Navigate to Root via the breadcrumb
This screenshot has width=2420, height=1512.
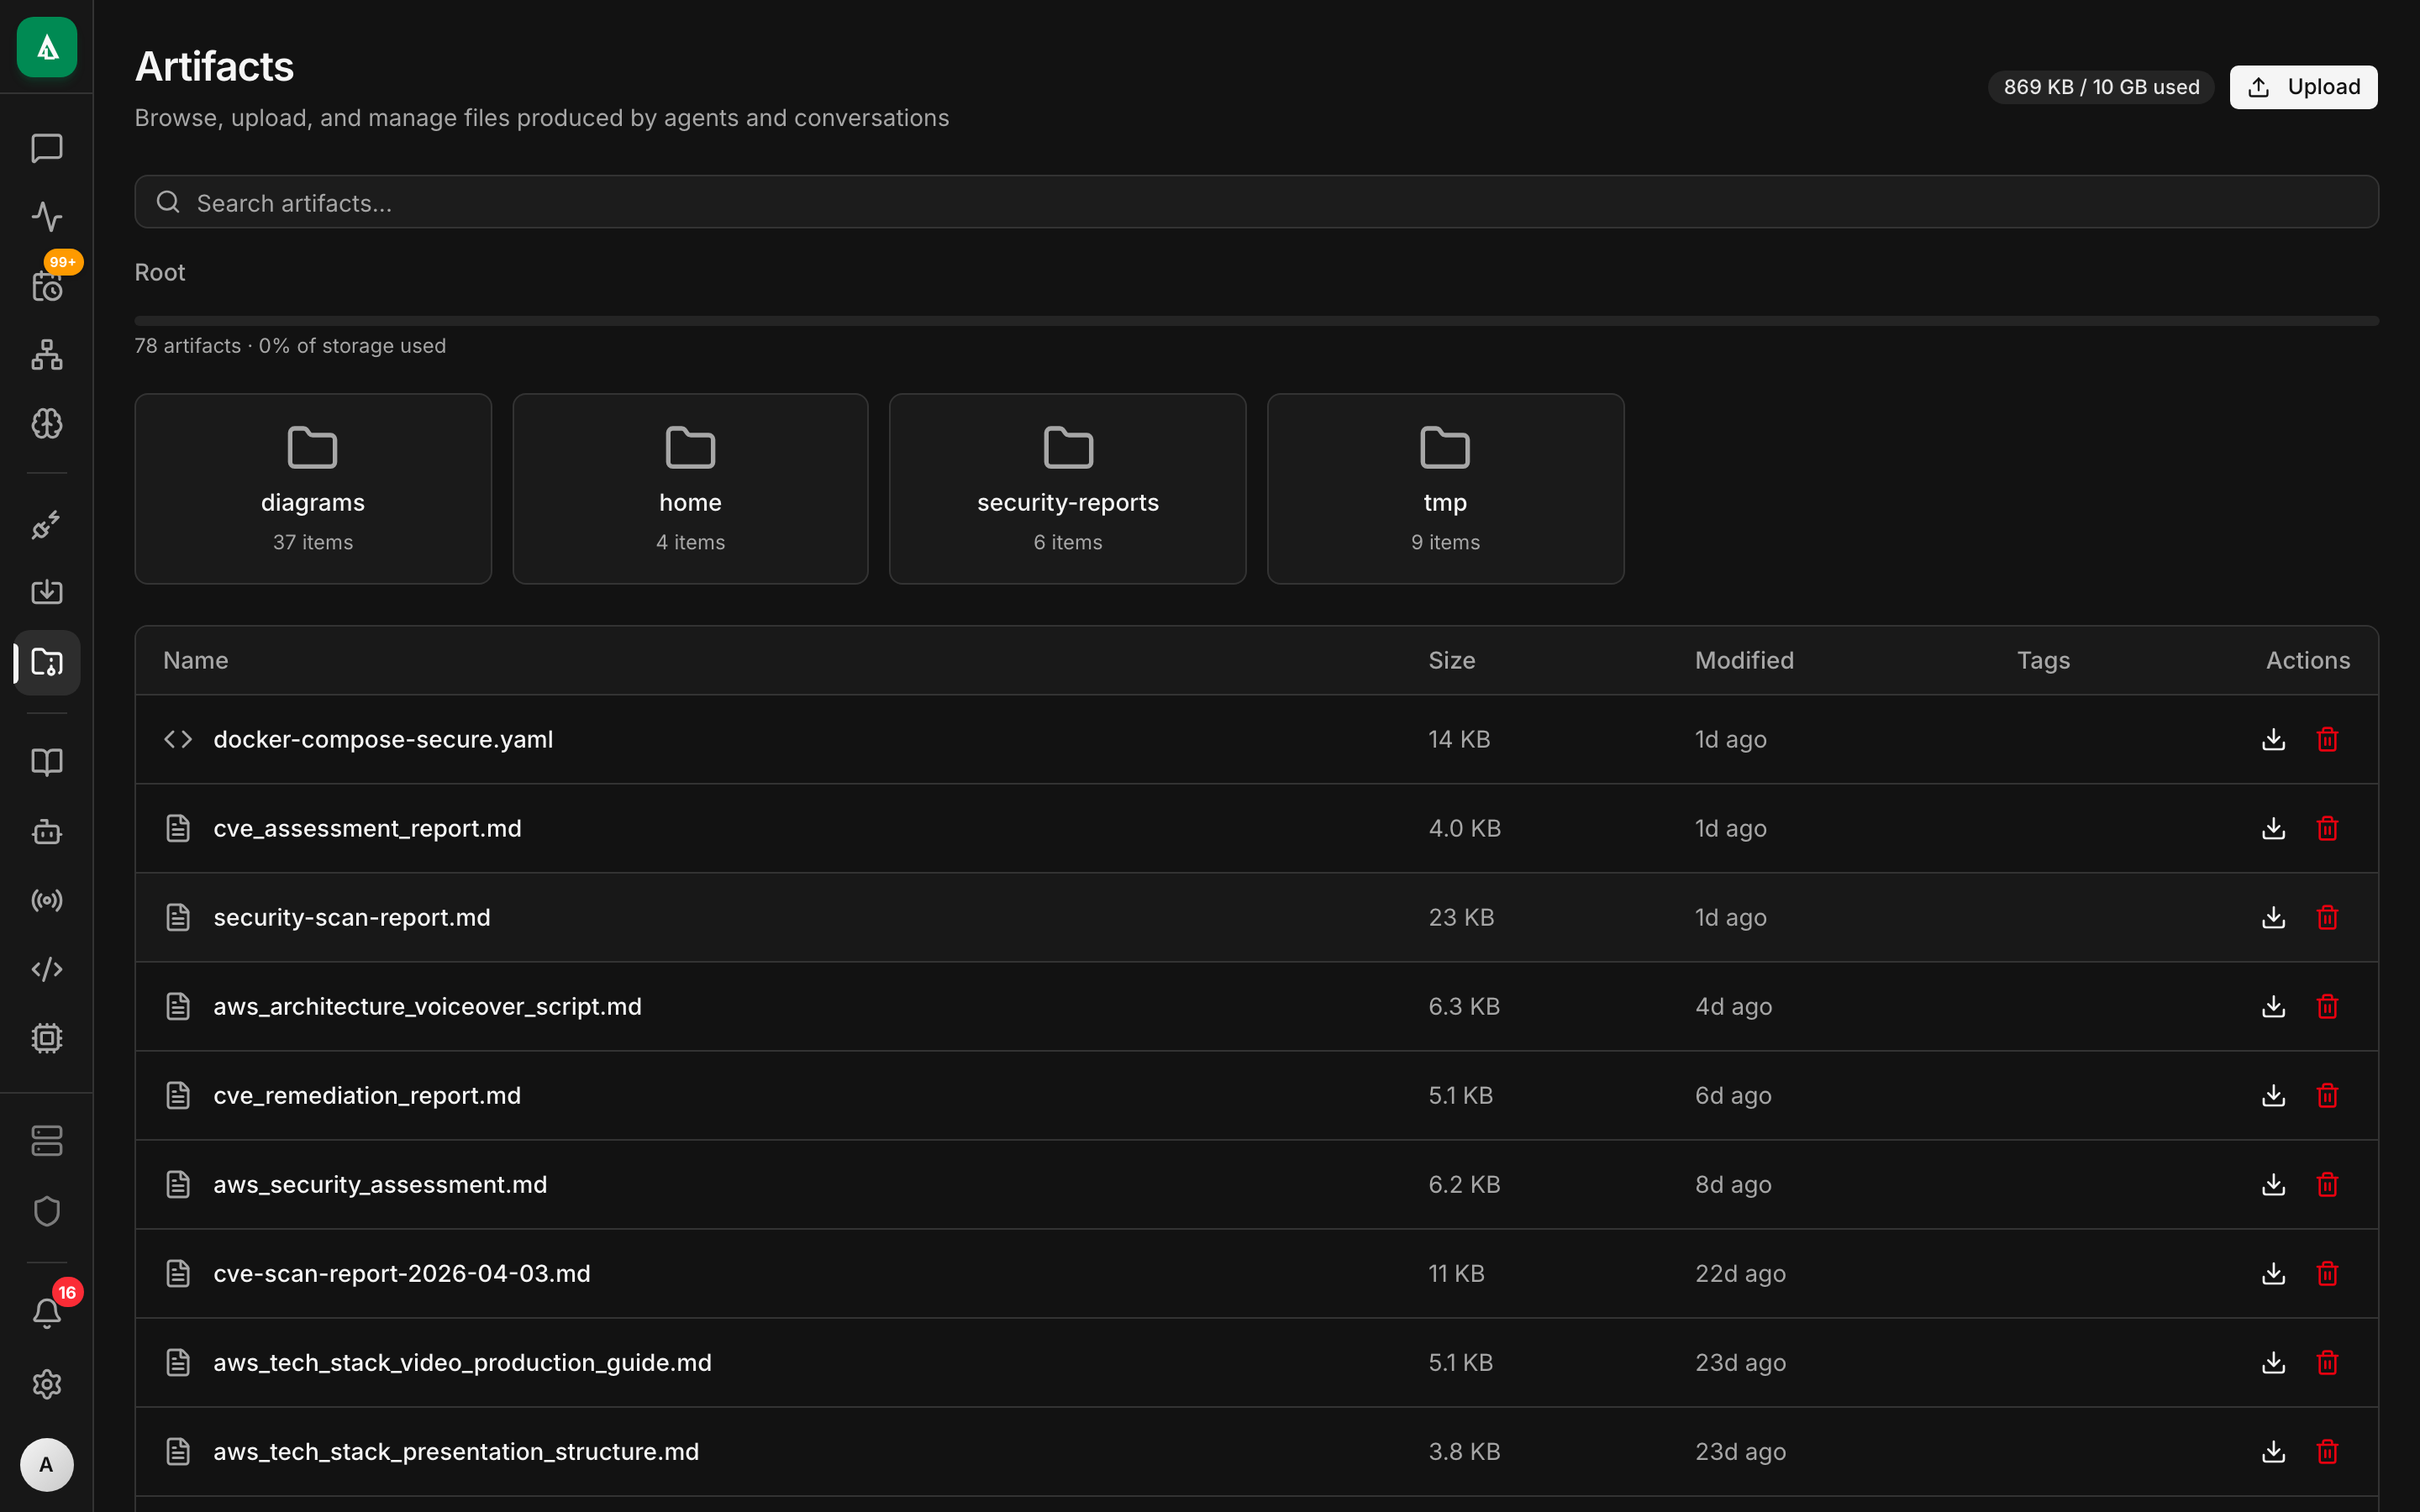[x=160, y=271]
